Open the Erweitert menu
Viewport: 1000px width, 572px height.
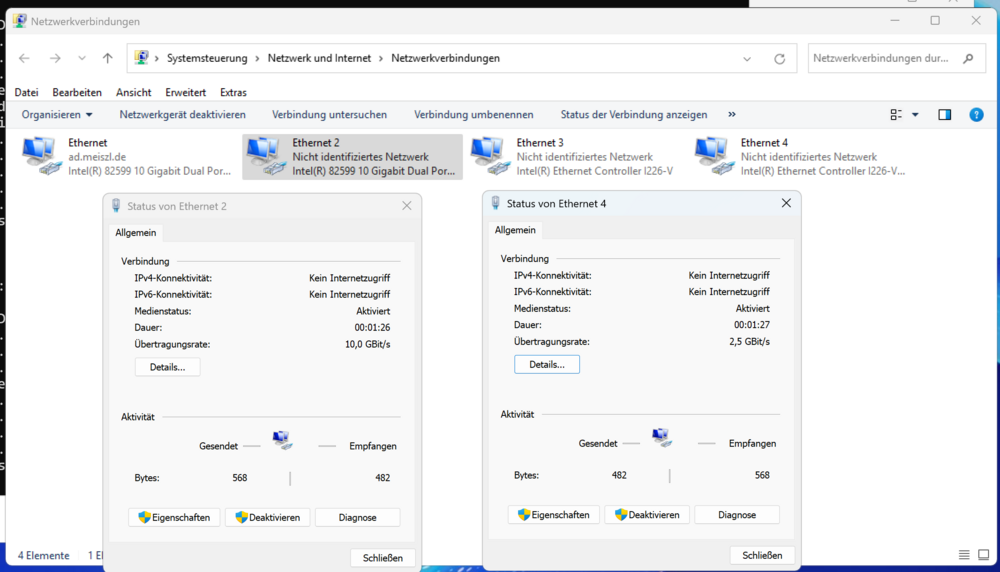pyautogui.click(x=186, y=92)
